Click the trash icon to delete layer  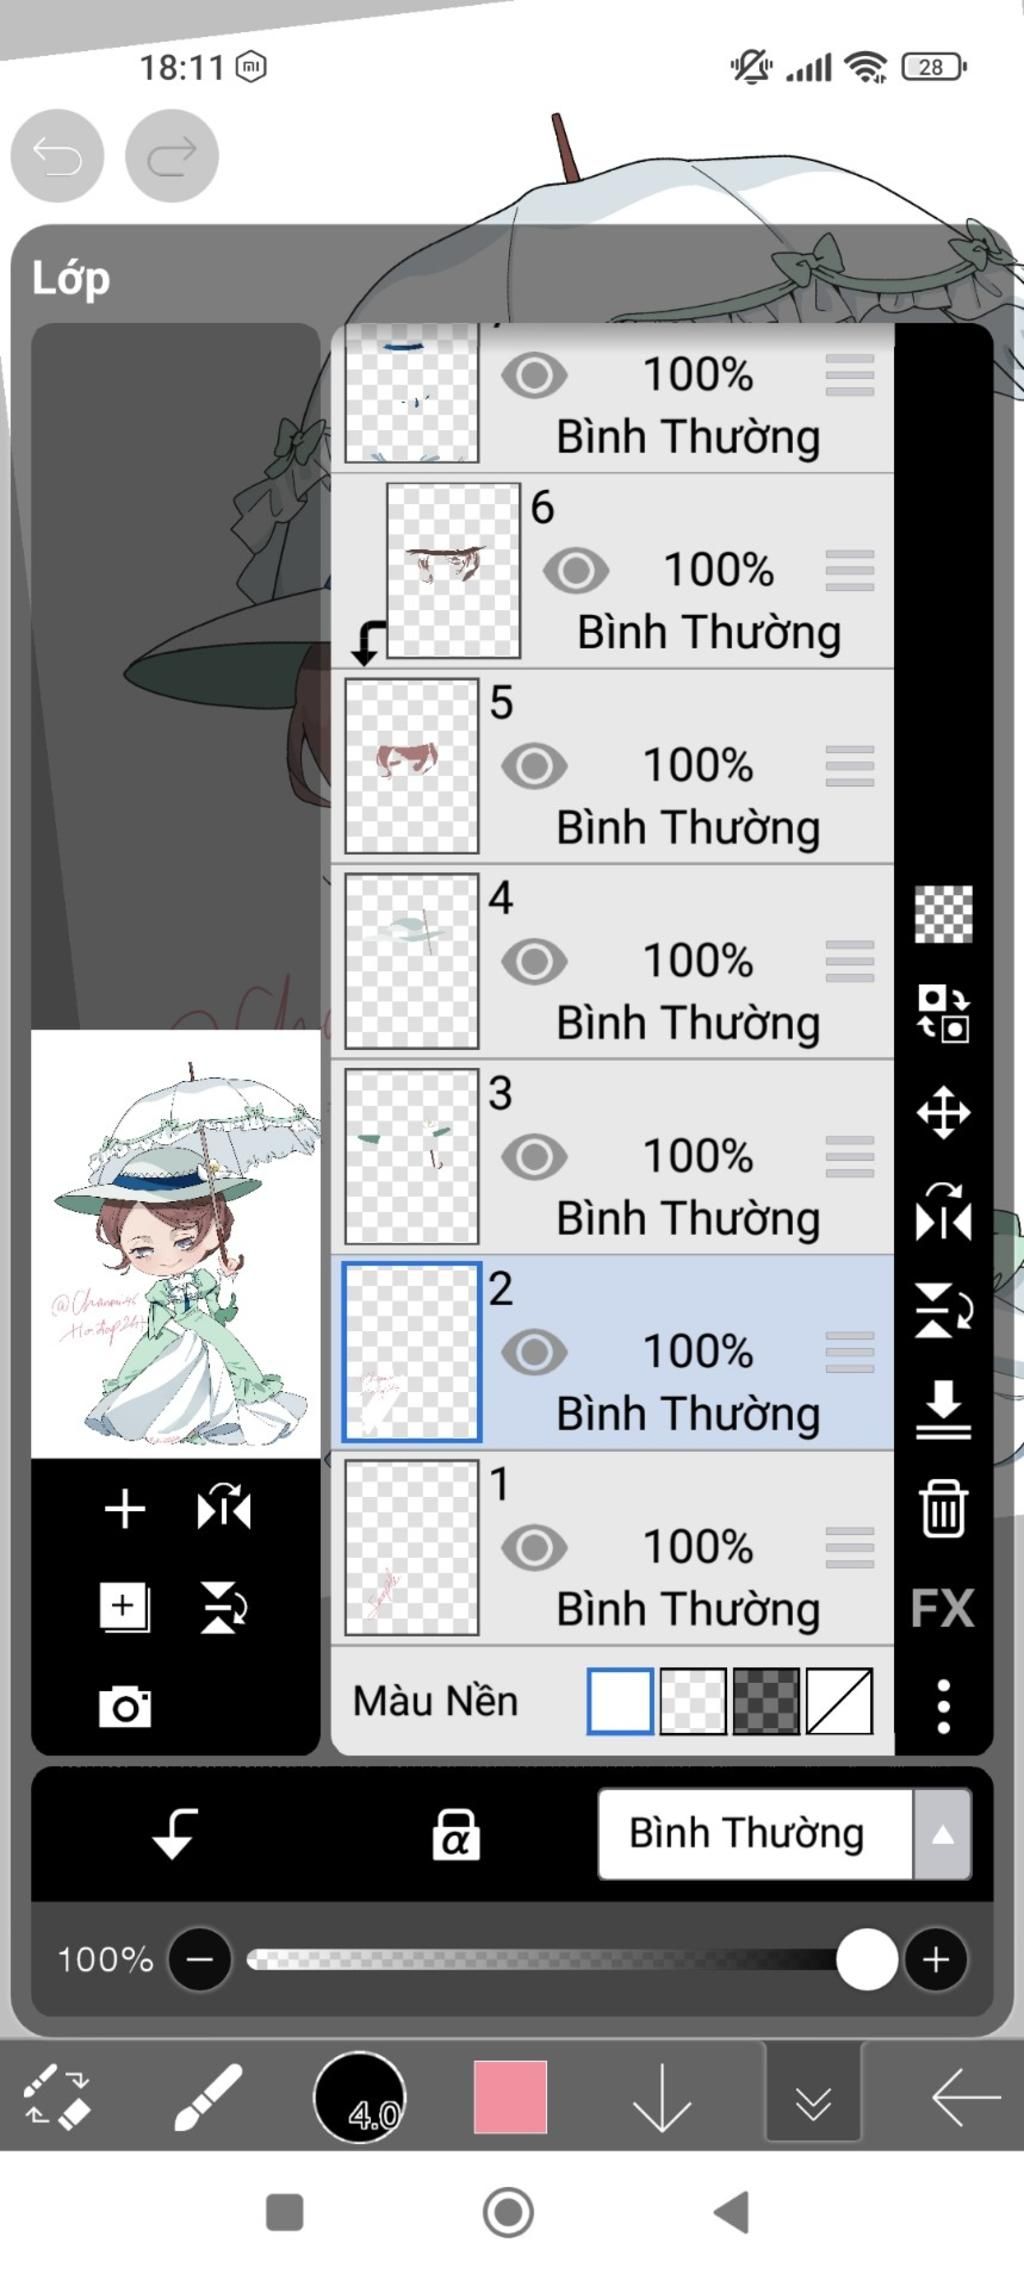pos(943,1508)
